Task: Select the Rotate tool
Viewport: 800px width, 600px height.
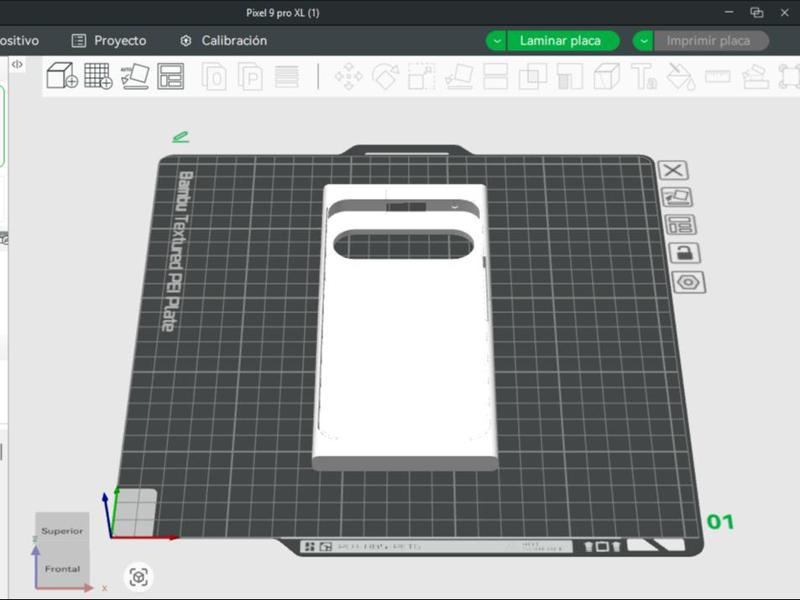Action: [x=385, y=77]
